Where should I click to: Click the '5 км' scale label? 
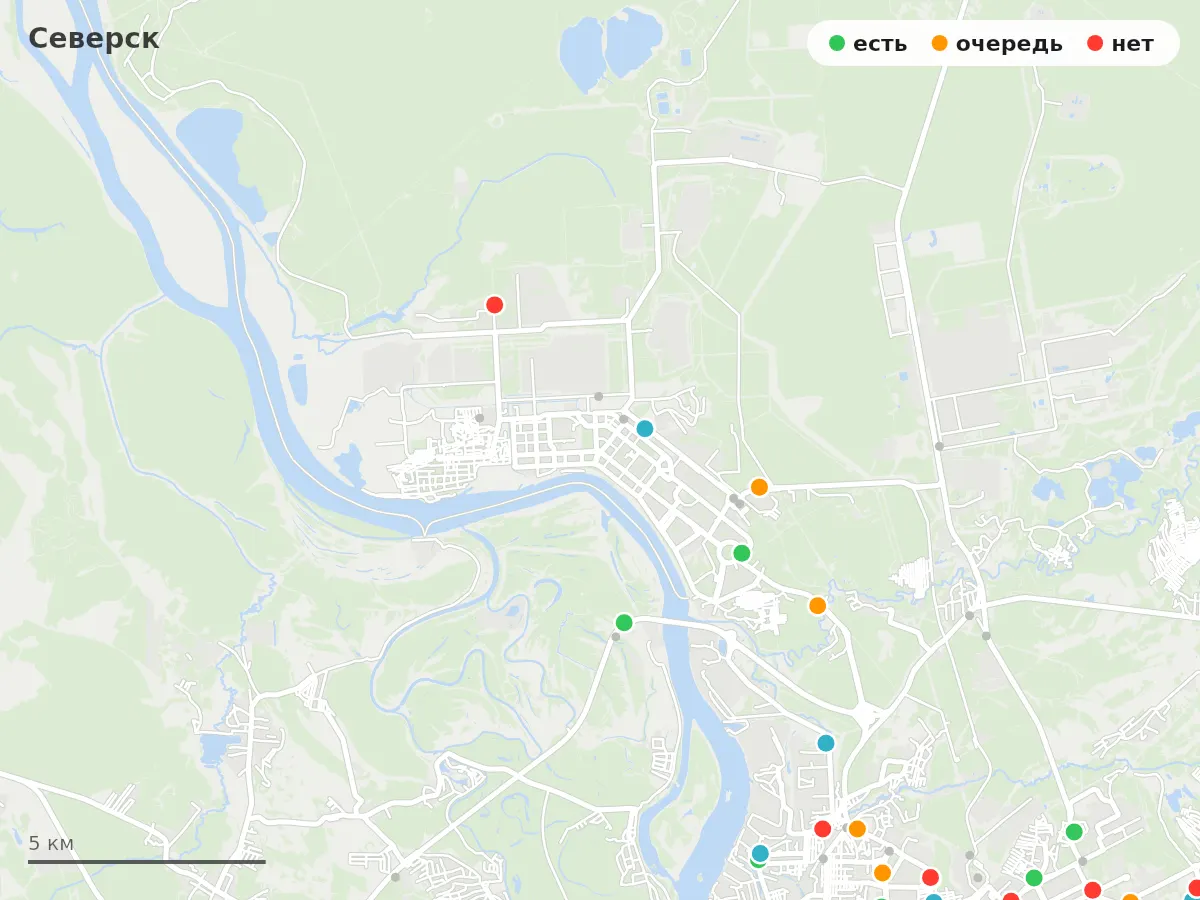(x=51, y=843)
